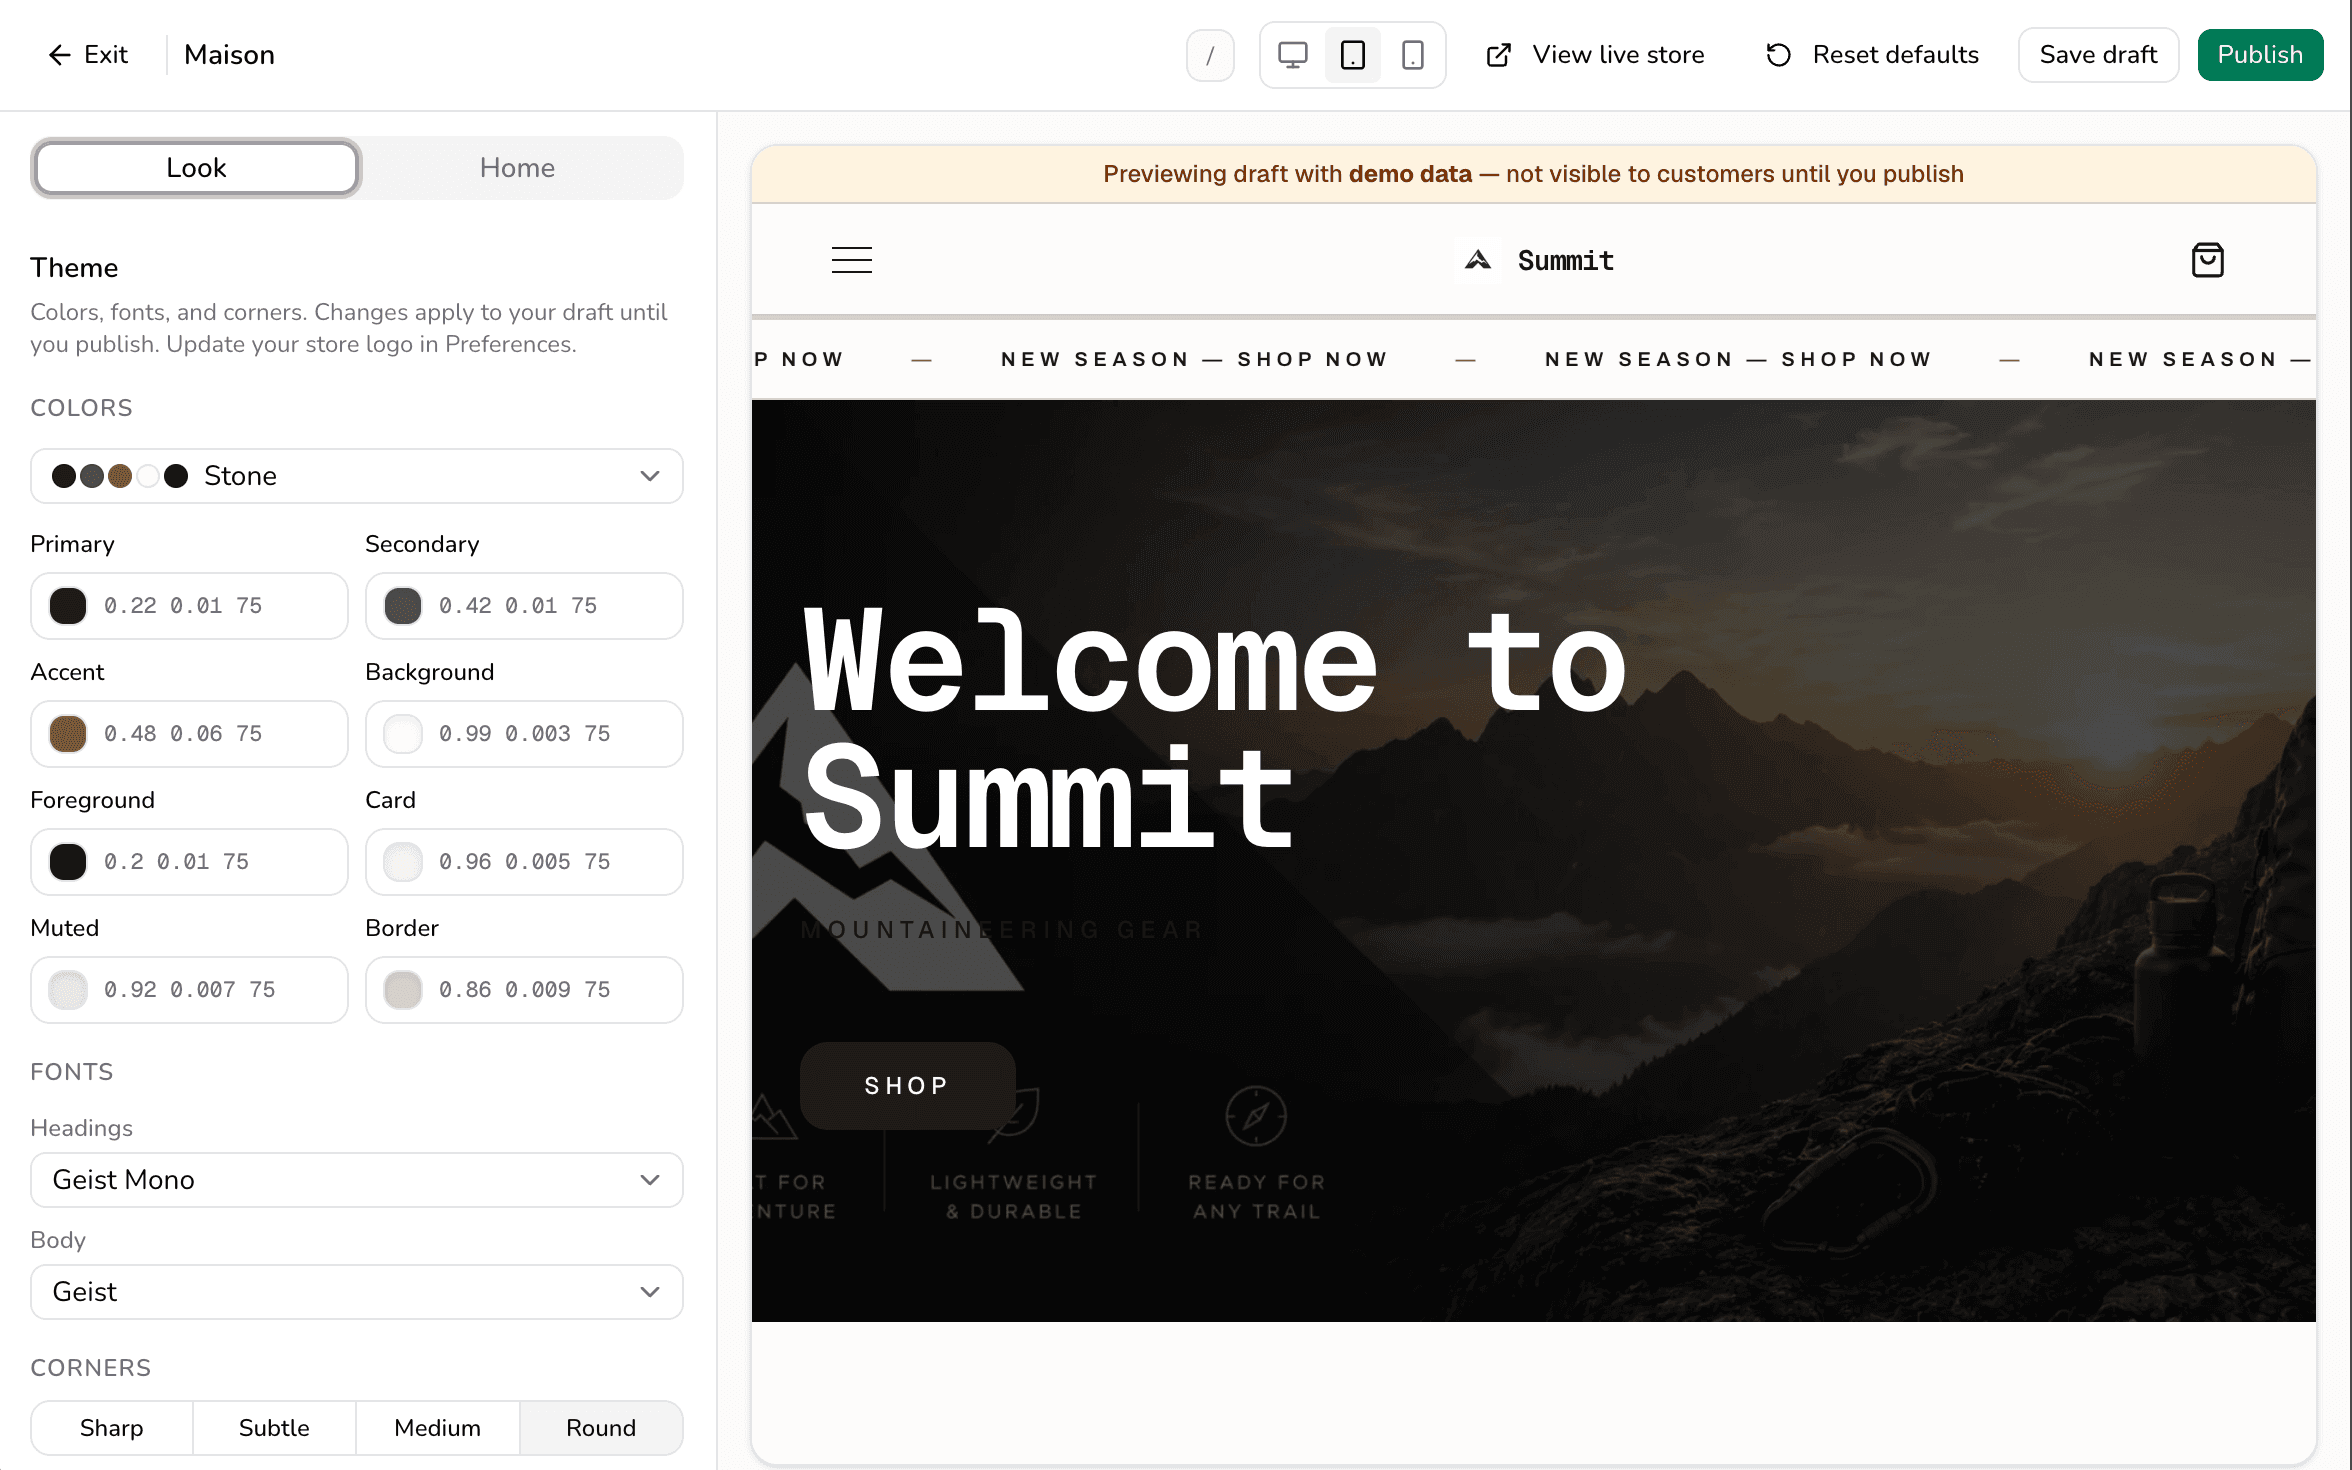Switch to the Home tab

517,168
